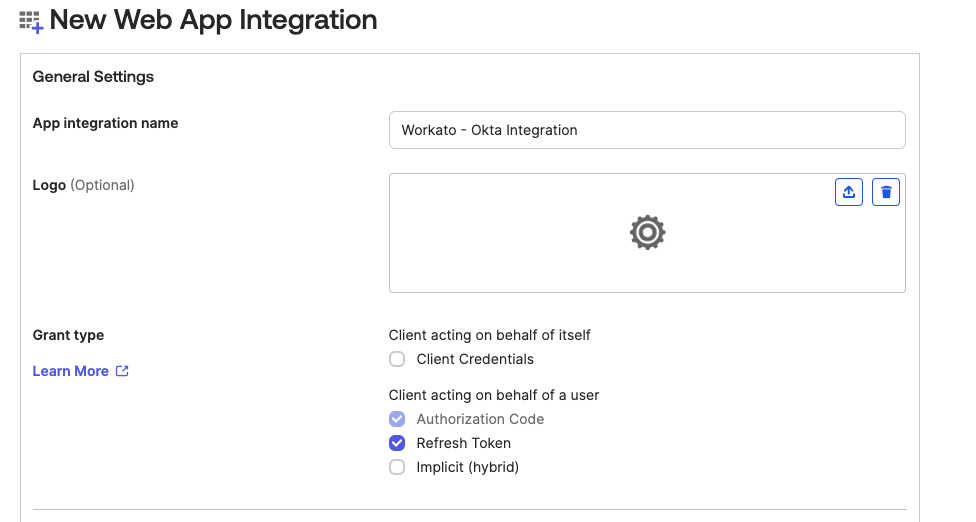Click the "App integration name" label

pos(105,123)
